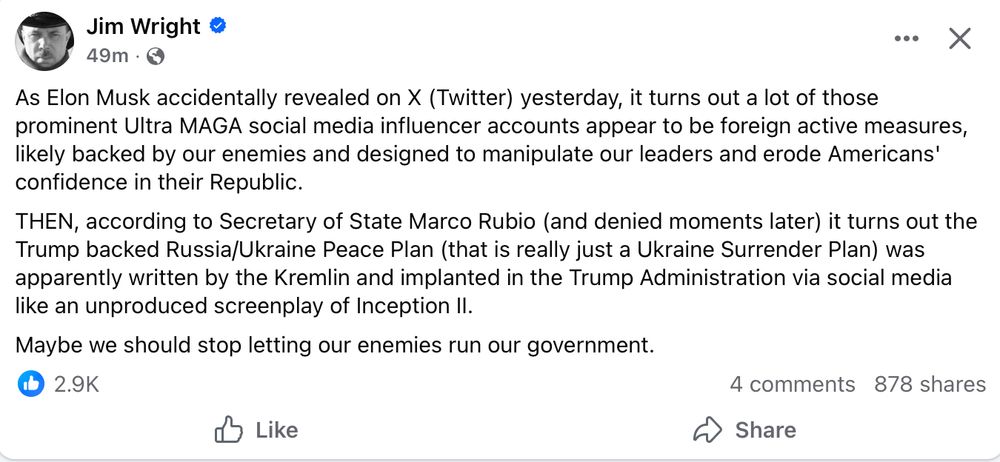1000x462 pixels.
Task: Close the post with the X button
Action: (x=959, y=38)
